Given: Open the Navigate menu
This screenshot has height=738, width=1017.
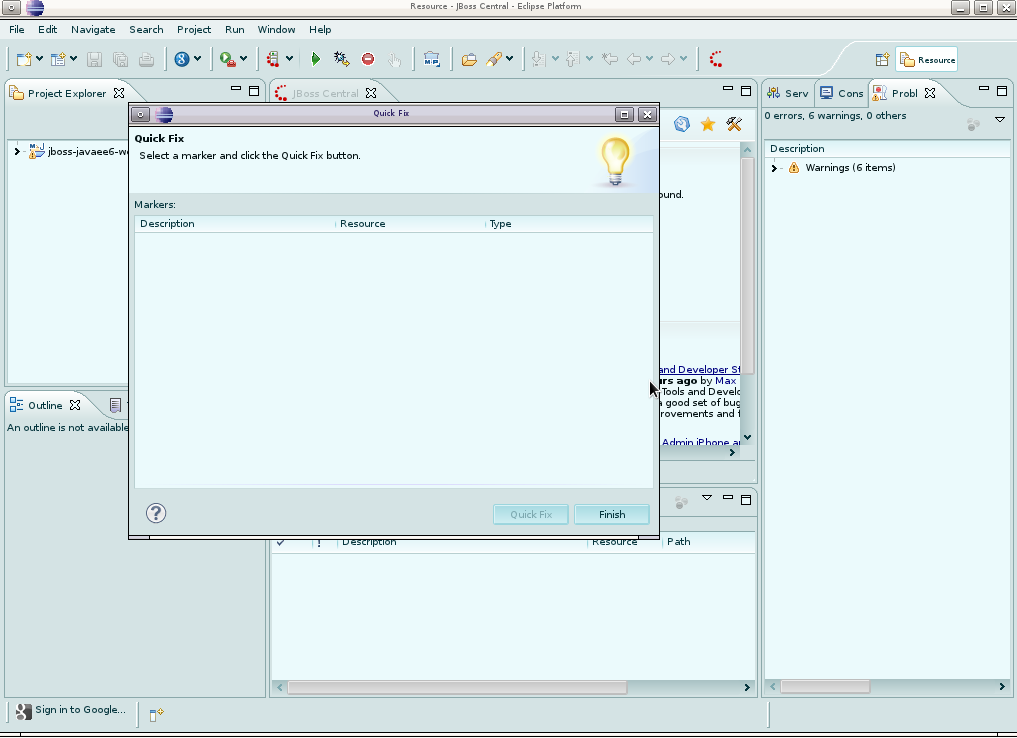Looking at the screenshot, I should (93, 30).
